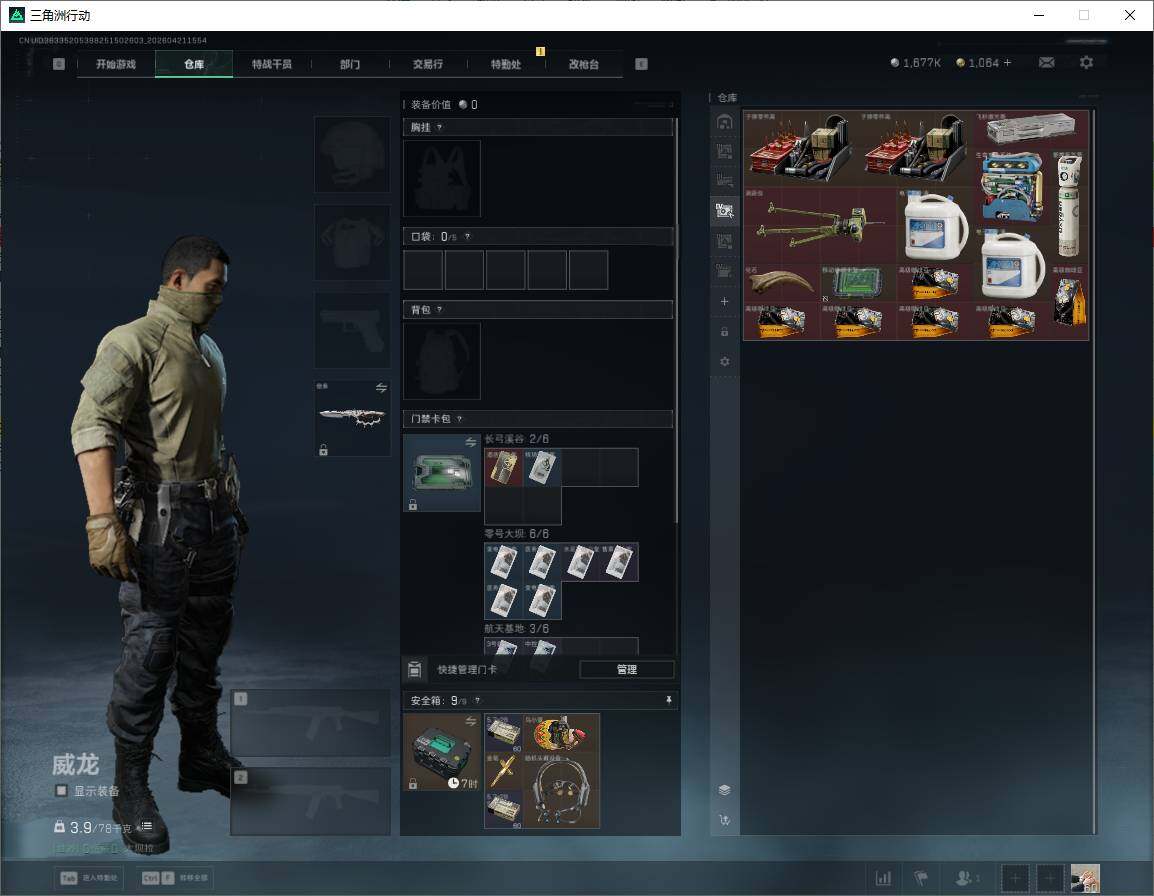Select the safe box case item
This screenshot has width=1154, height=896.
coord(442,752)
